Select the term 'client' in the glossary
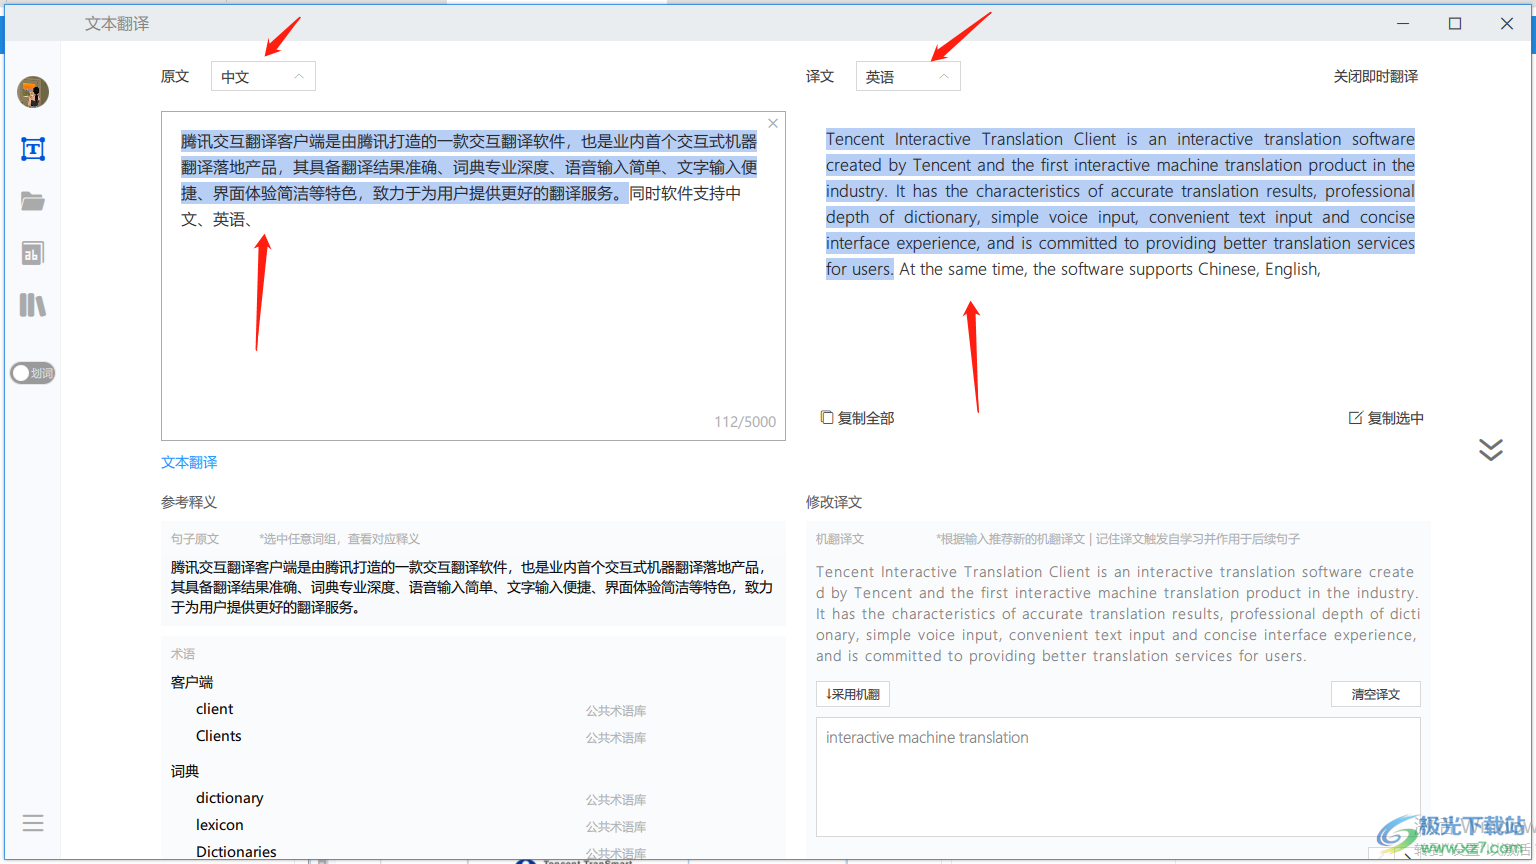Image resolution: width=1536 pixels, height=864 pixels. (214, 709)
